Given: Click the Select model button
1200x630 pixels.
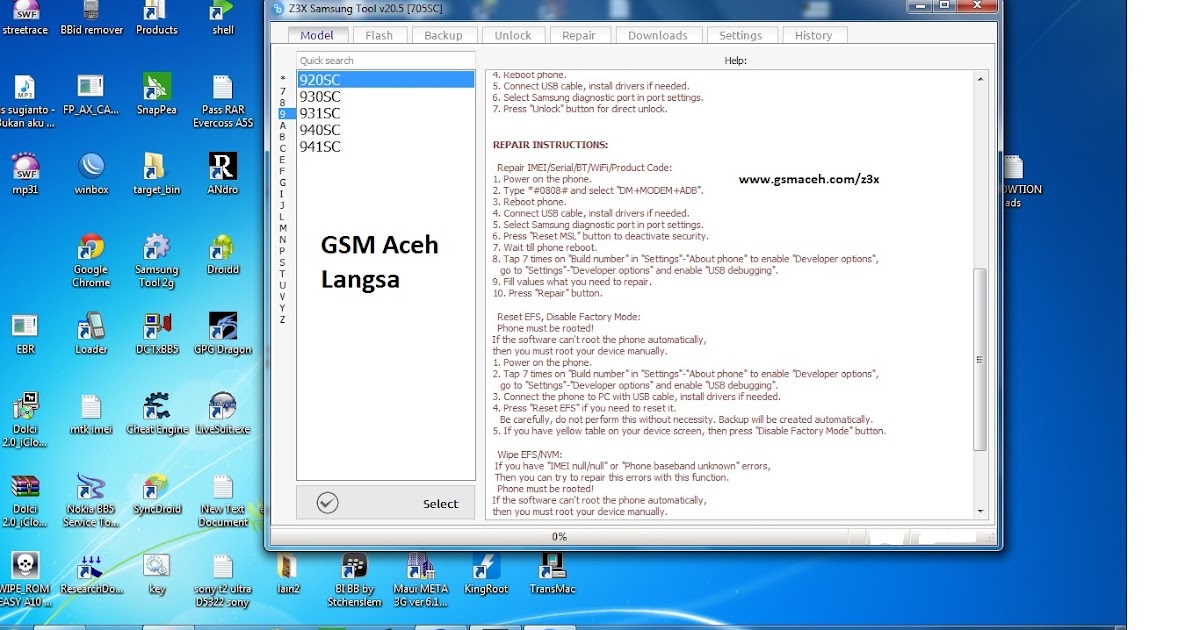Looking at the screenshot, I should [386, 503].
